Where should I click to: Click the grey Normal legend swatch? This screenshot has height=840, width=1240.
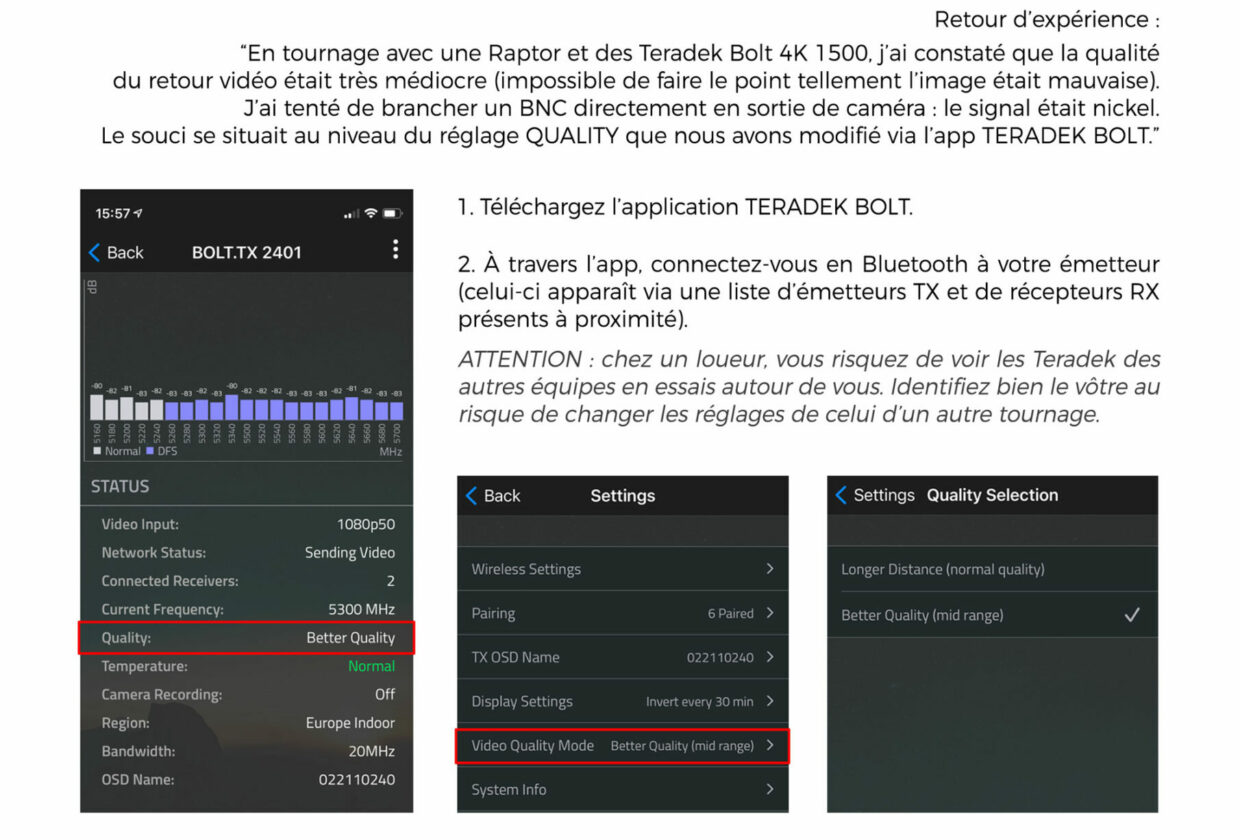96,451
